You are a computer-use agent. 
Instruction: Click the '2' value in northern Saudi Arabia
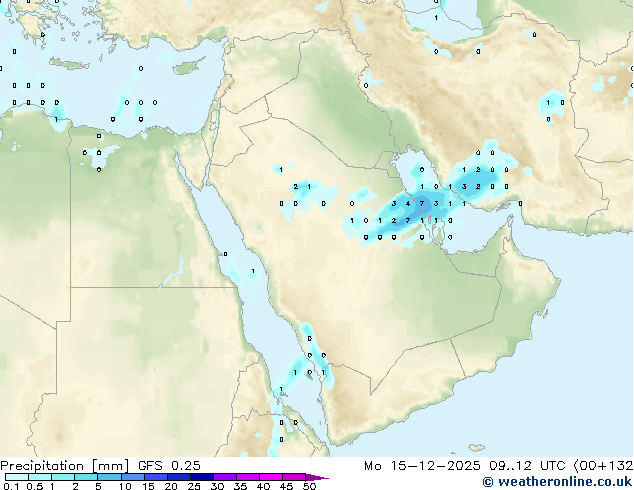[x=296, y=186]
